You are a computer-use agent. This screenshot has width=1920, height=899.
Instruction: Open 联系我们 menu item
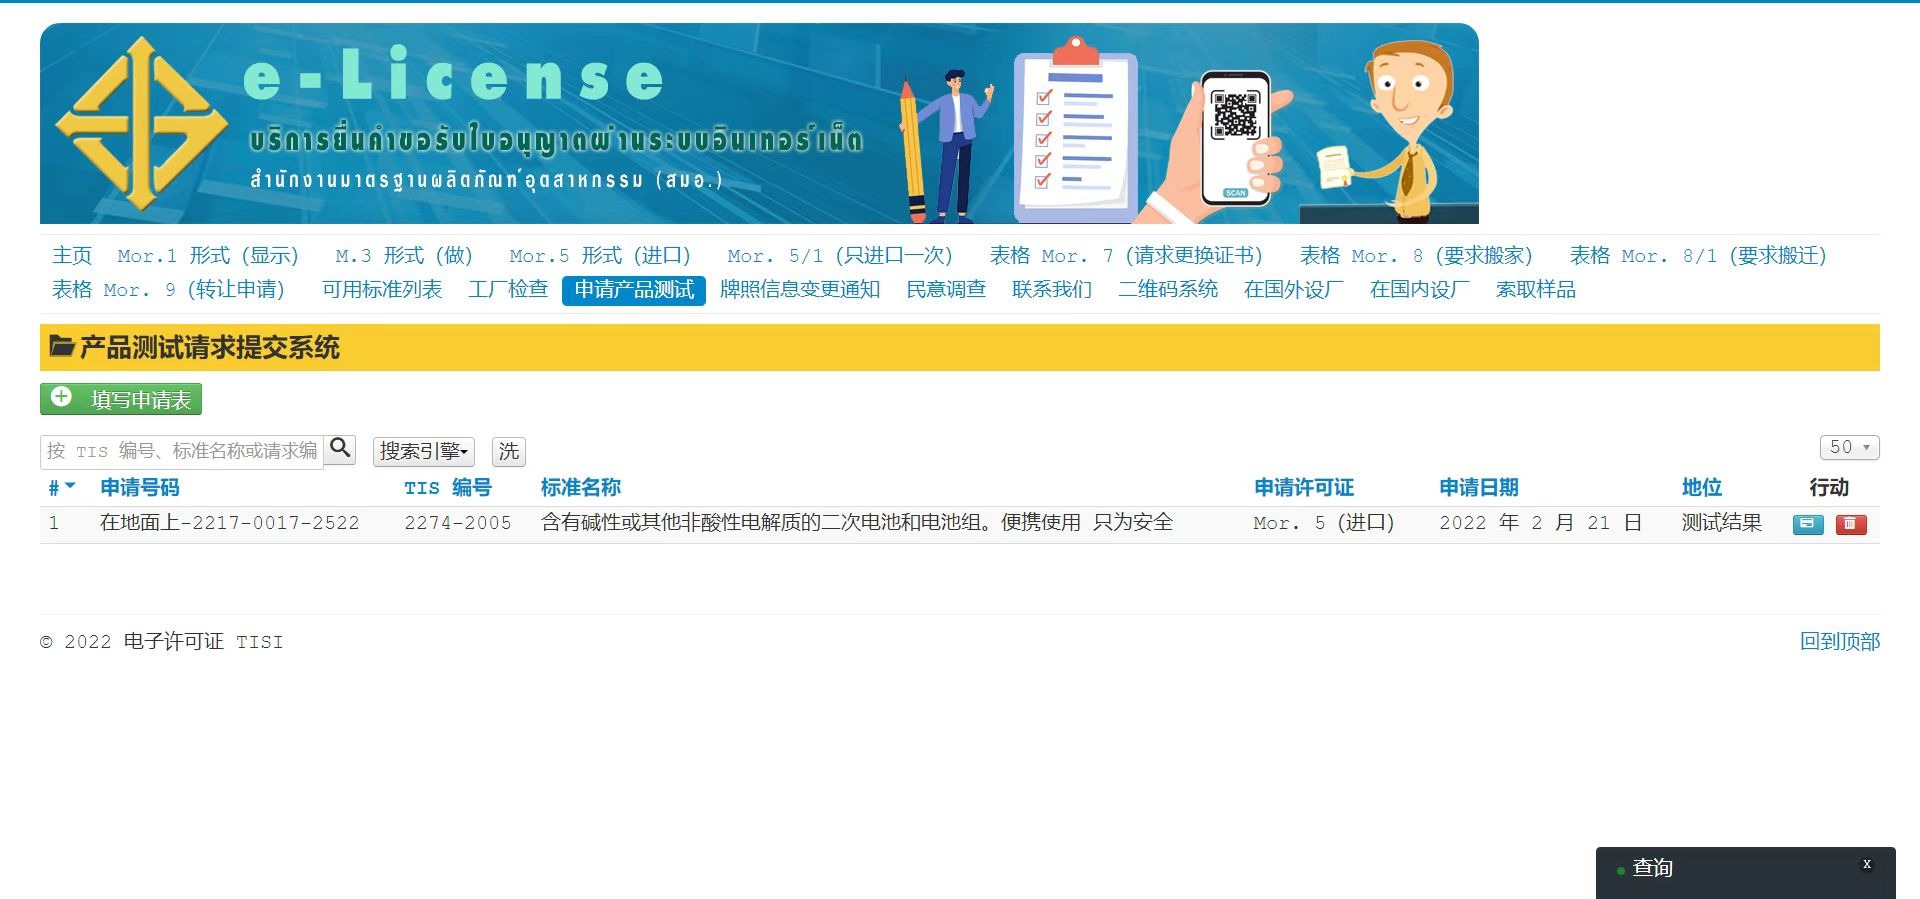coord(1052,290)
